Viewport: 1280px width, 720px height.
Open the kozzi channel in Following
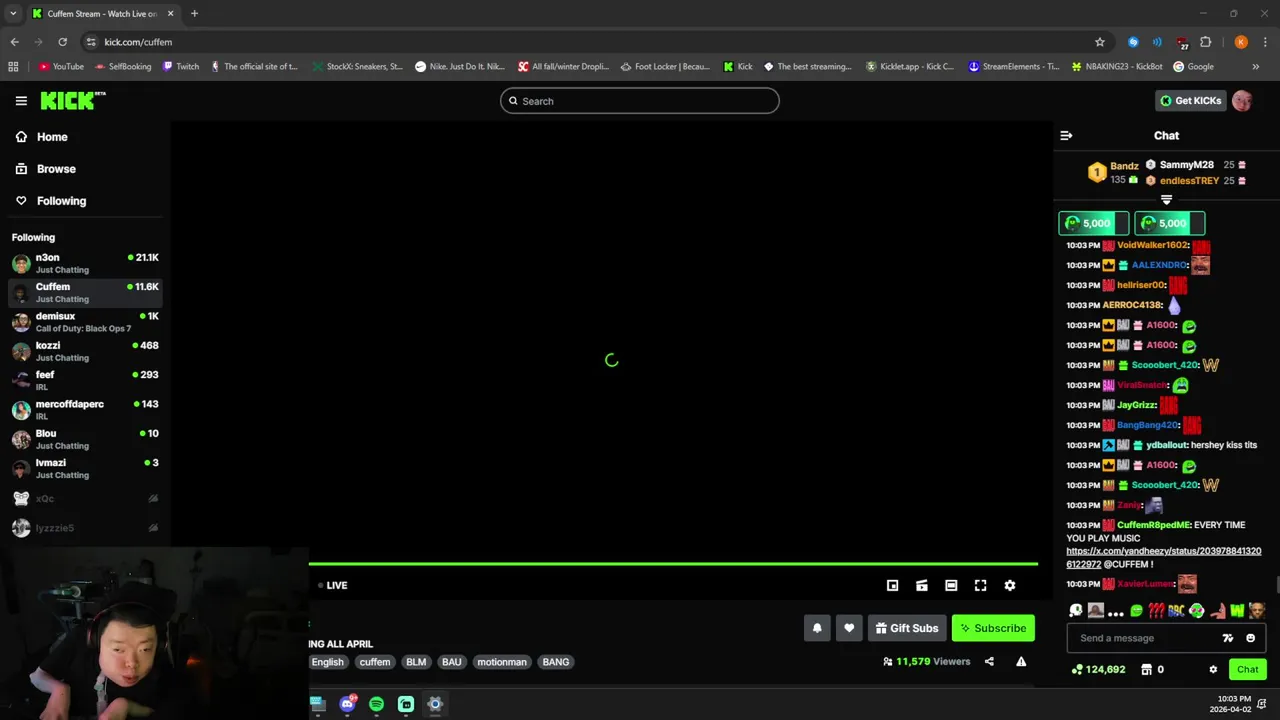pyautogui.click(x=85, y=351)
